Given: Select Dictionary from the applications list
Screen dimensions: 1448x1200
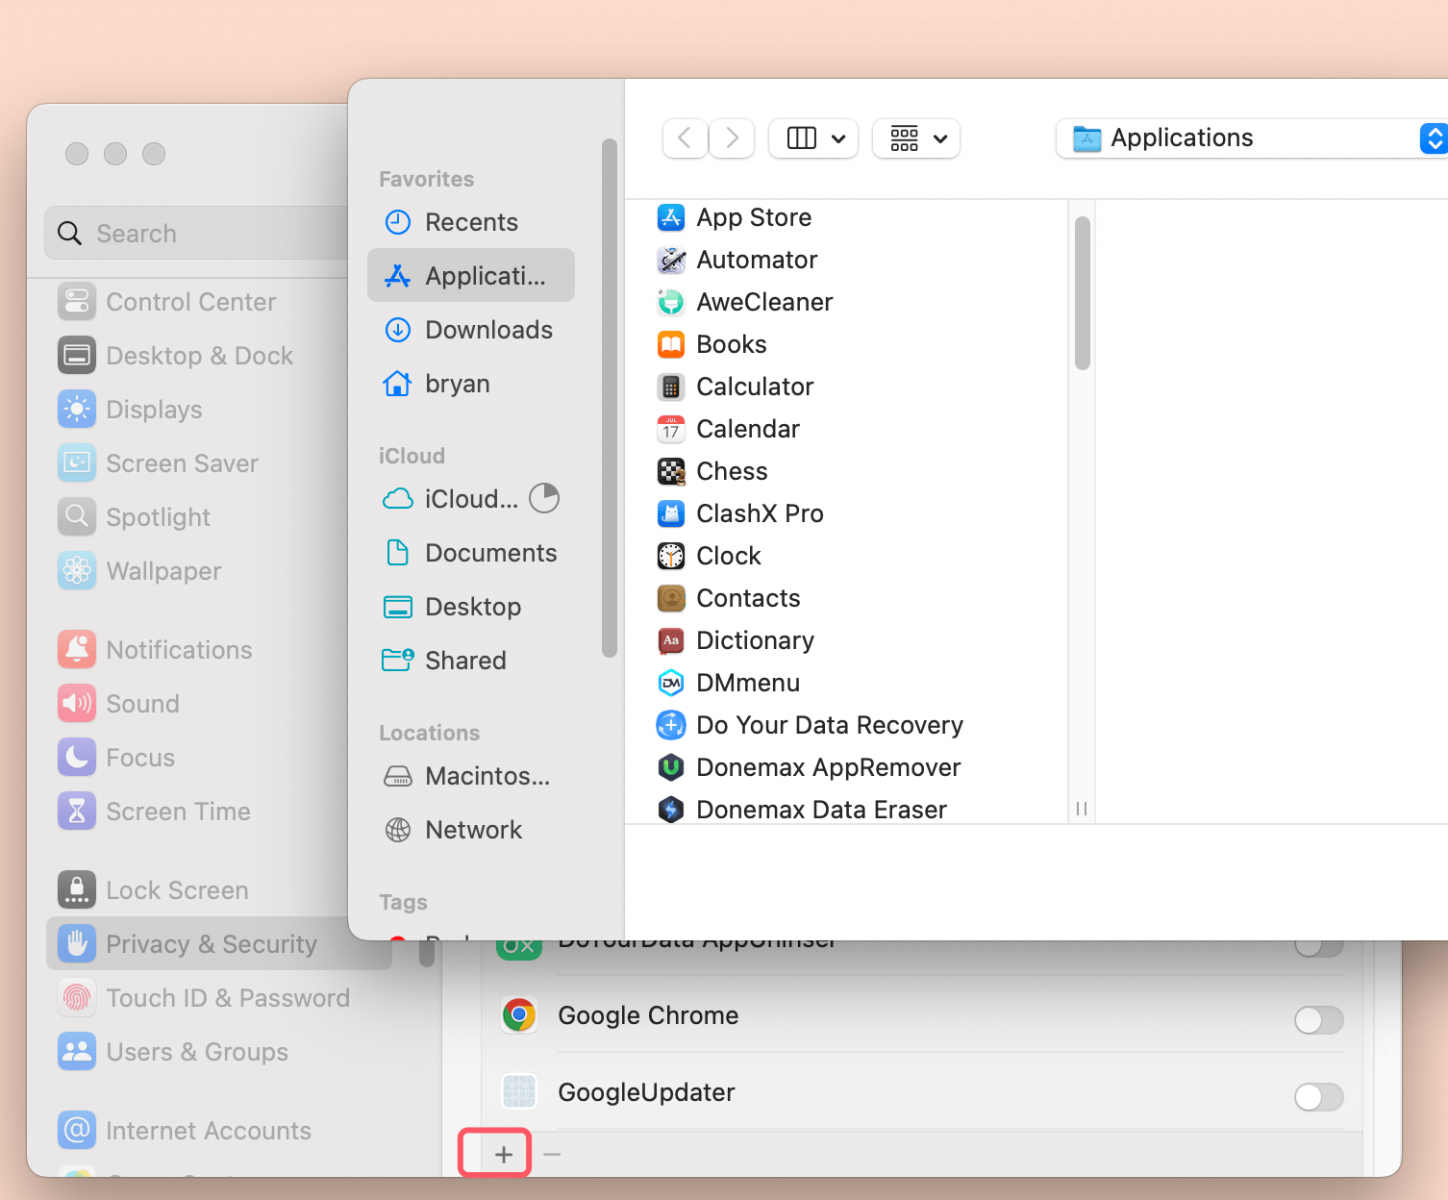Looking at the screenshot, I should click(755, 641).
